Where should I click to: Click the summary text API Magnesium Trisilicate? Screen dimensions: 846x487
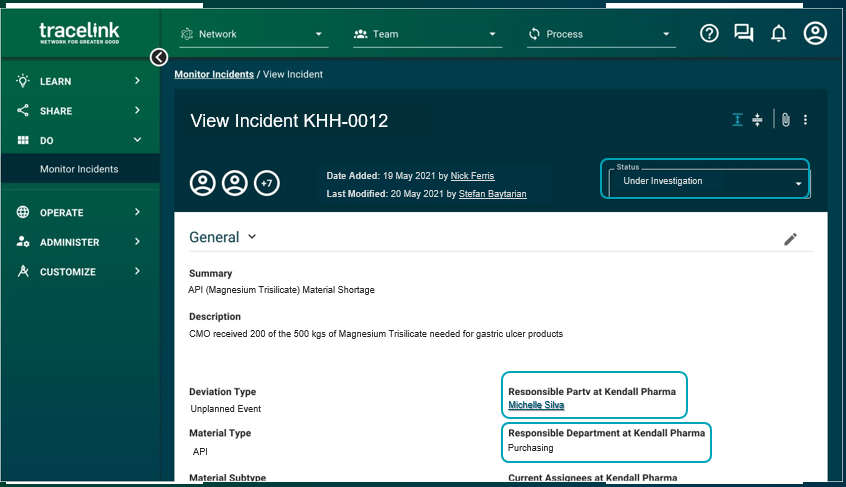(281, 290)
